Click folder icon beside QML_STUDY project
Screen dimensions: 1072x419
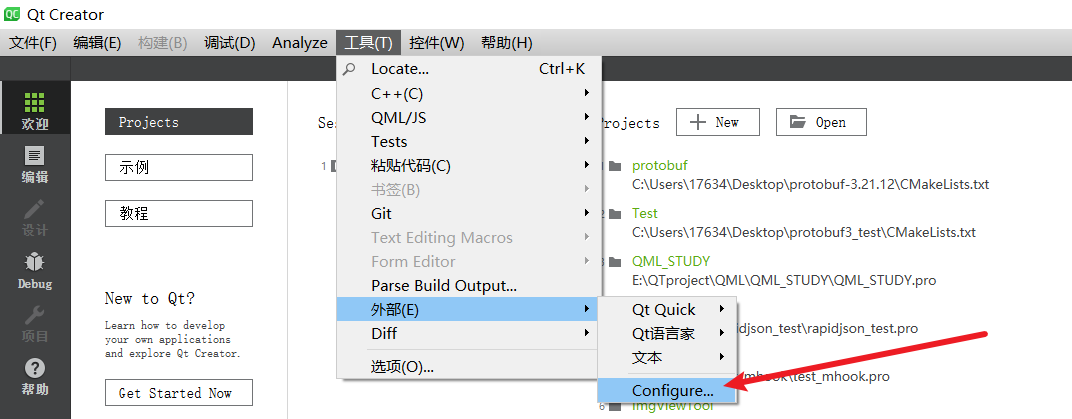click(615, 261)
